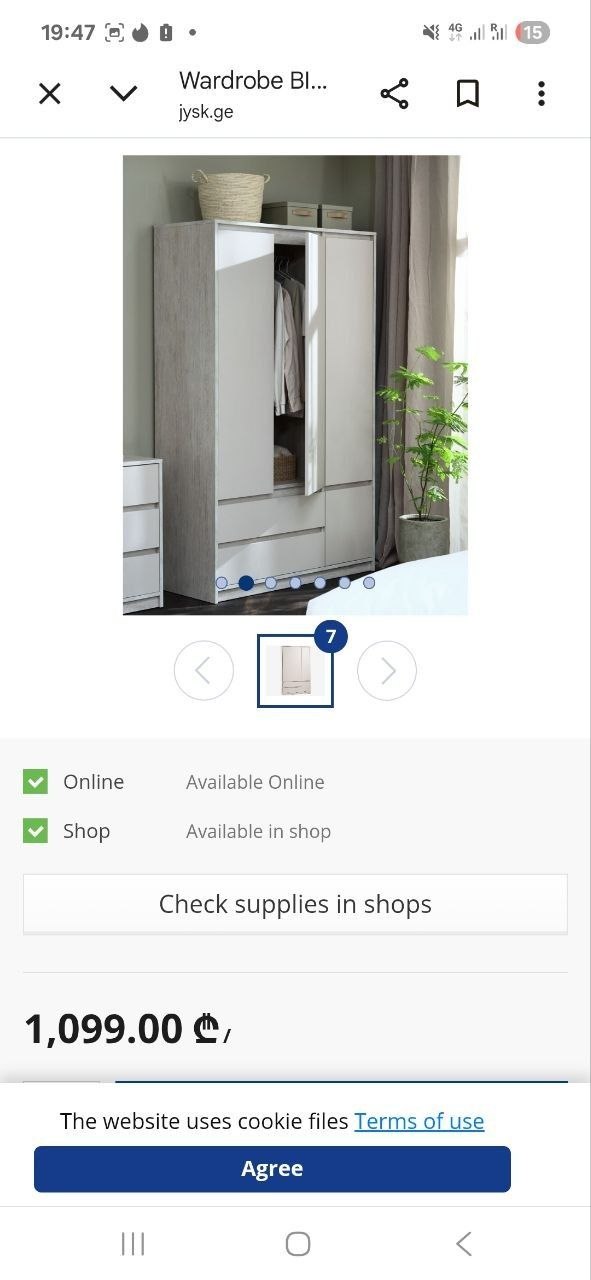The width and height of the screenshot is (591, 1280).
Task: Open the Terms of use link
Action: [419, 1121]
